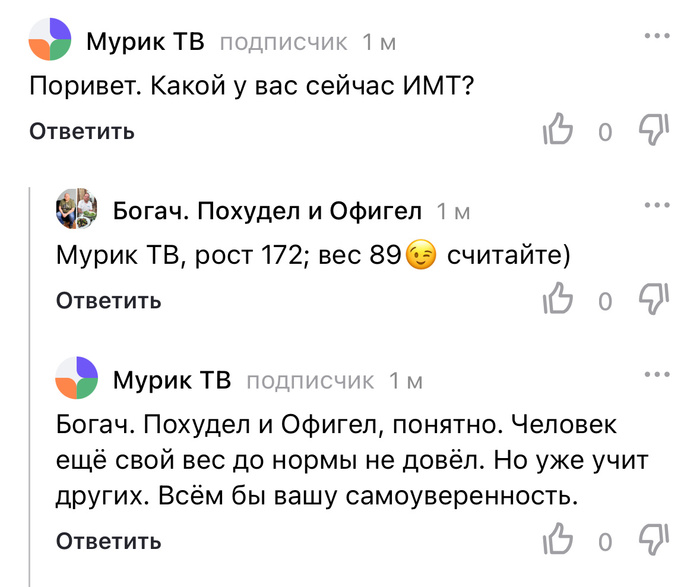Like the first Мурик ТВ comment

(x=556, y=130)
